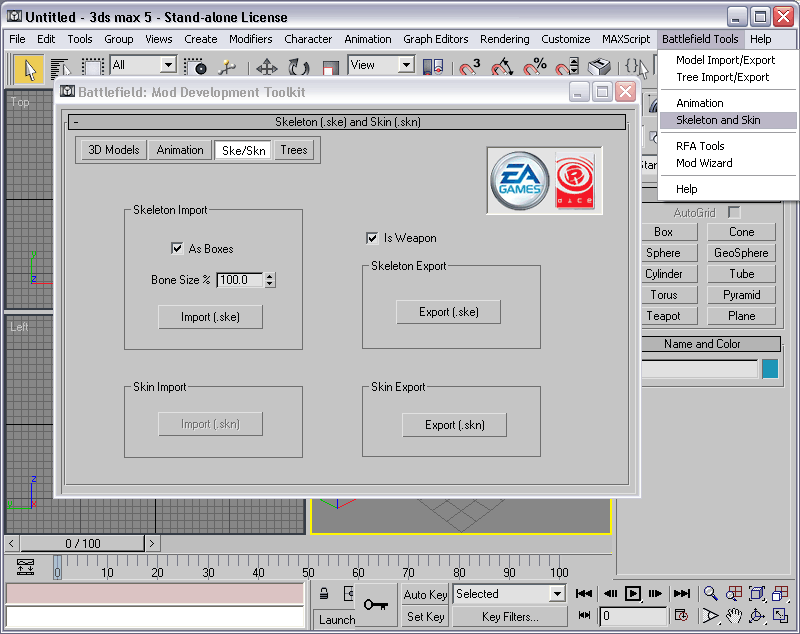Click Zoom Extents viewport icon
The image size is (800, 634).
click(757, 593)
